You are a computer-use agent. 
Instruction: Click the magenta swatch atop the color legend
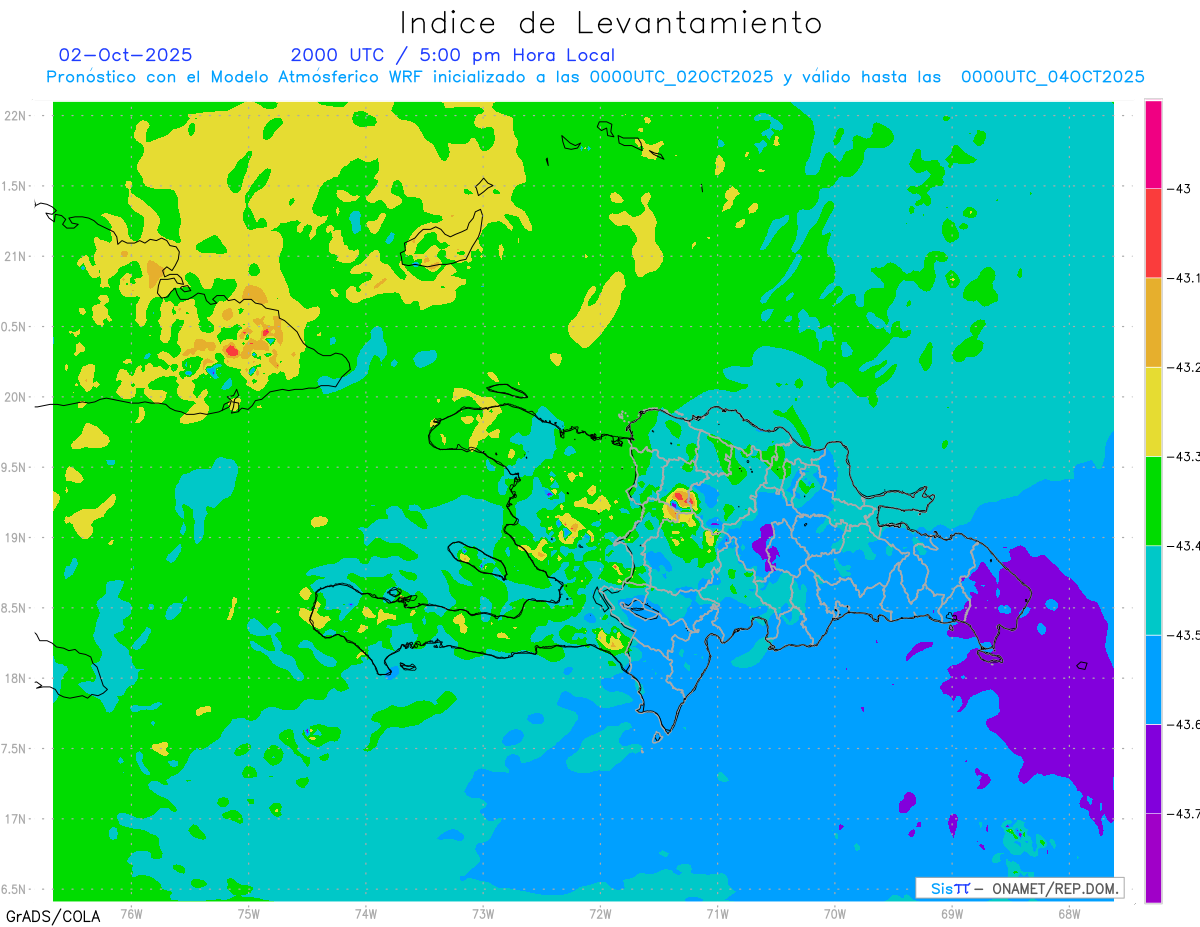point(1153,144)
